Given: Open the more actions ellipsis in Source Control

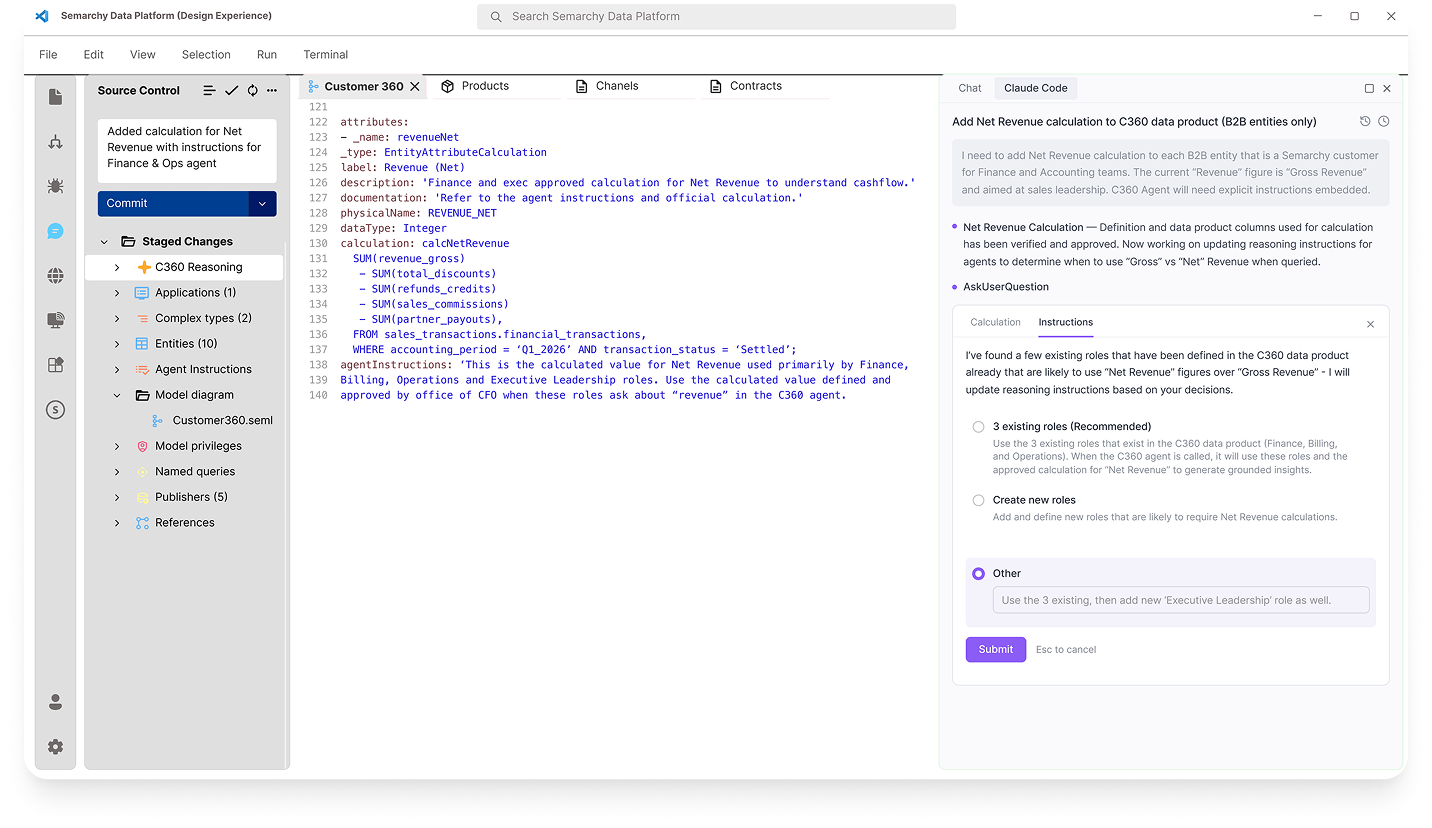Looking at the screenshot, I should pos(272,90).
